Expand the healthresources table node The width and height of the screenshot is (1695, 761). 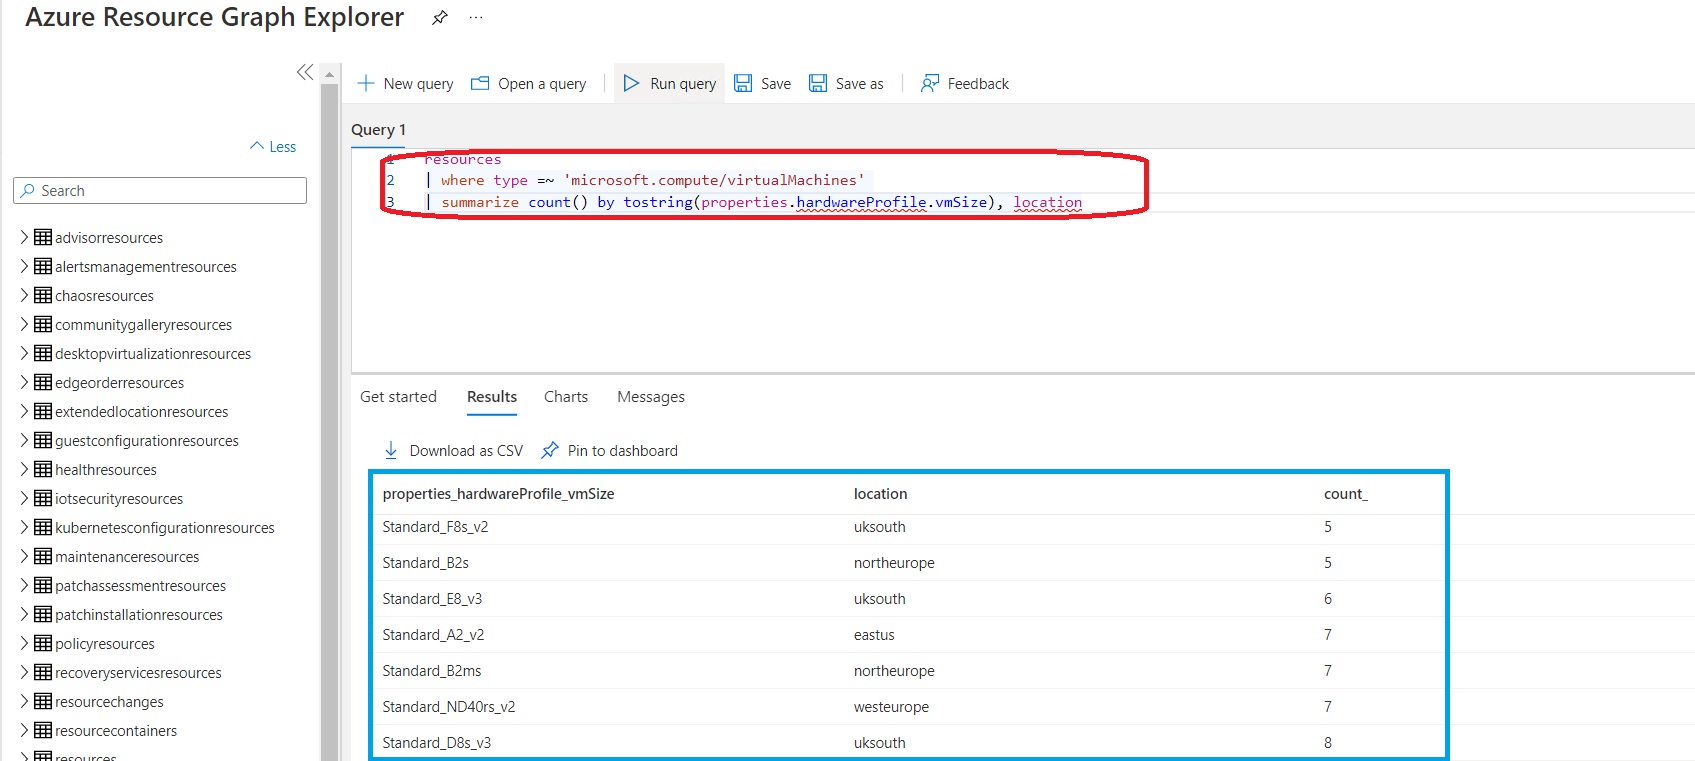tap(24, 469)
